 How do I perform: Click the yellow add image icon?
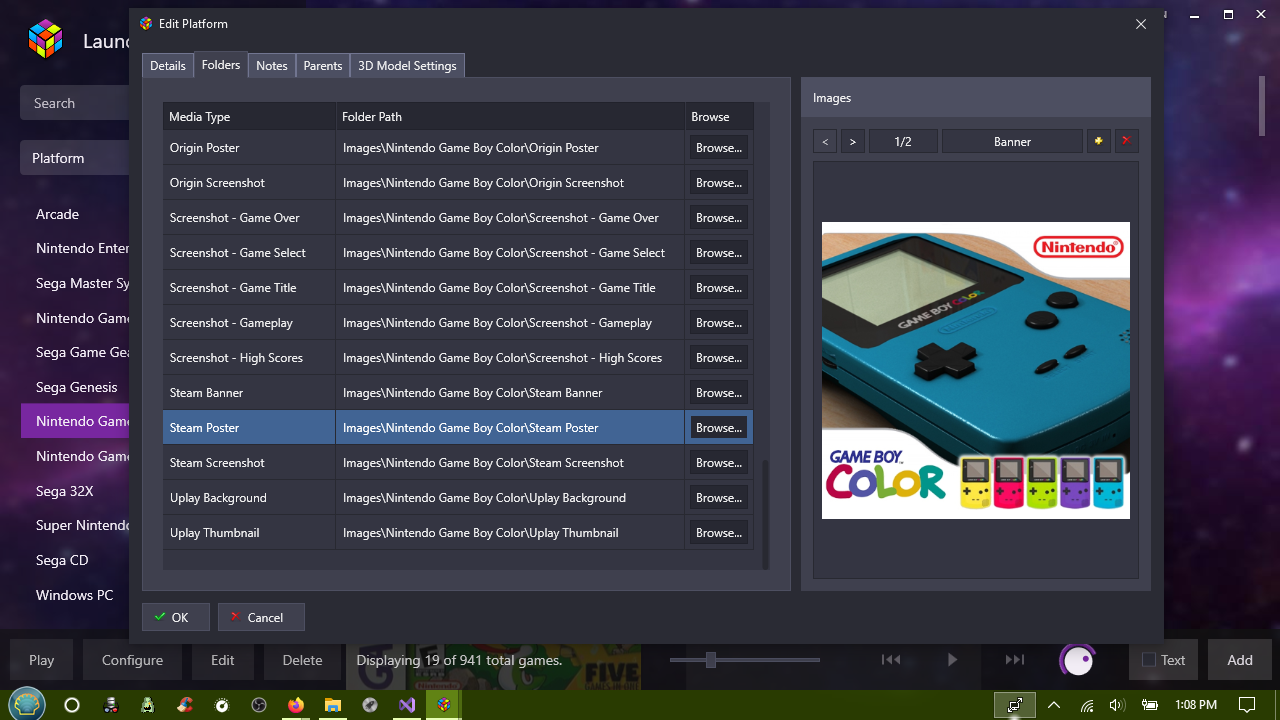click(x=1099, y=142)
